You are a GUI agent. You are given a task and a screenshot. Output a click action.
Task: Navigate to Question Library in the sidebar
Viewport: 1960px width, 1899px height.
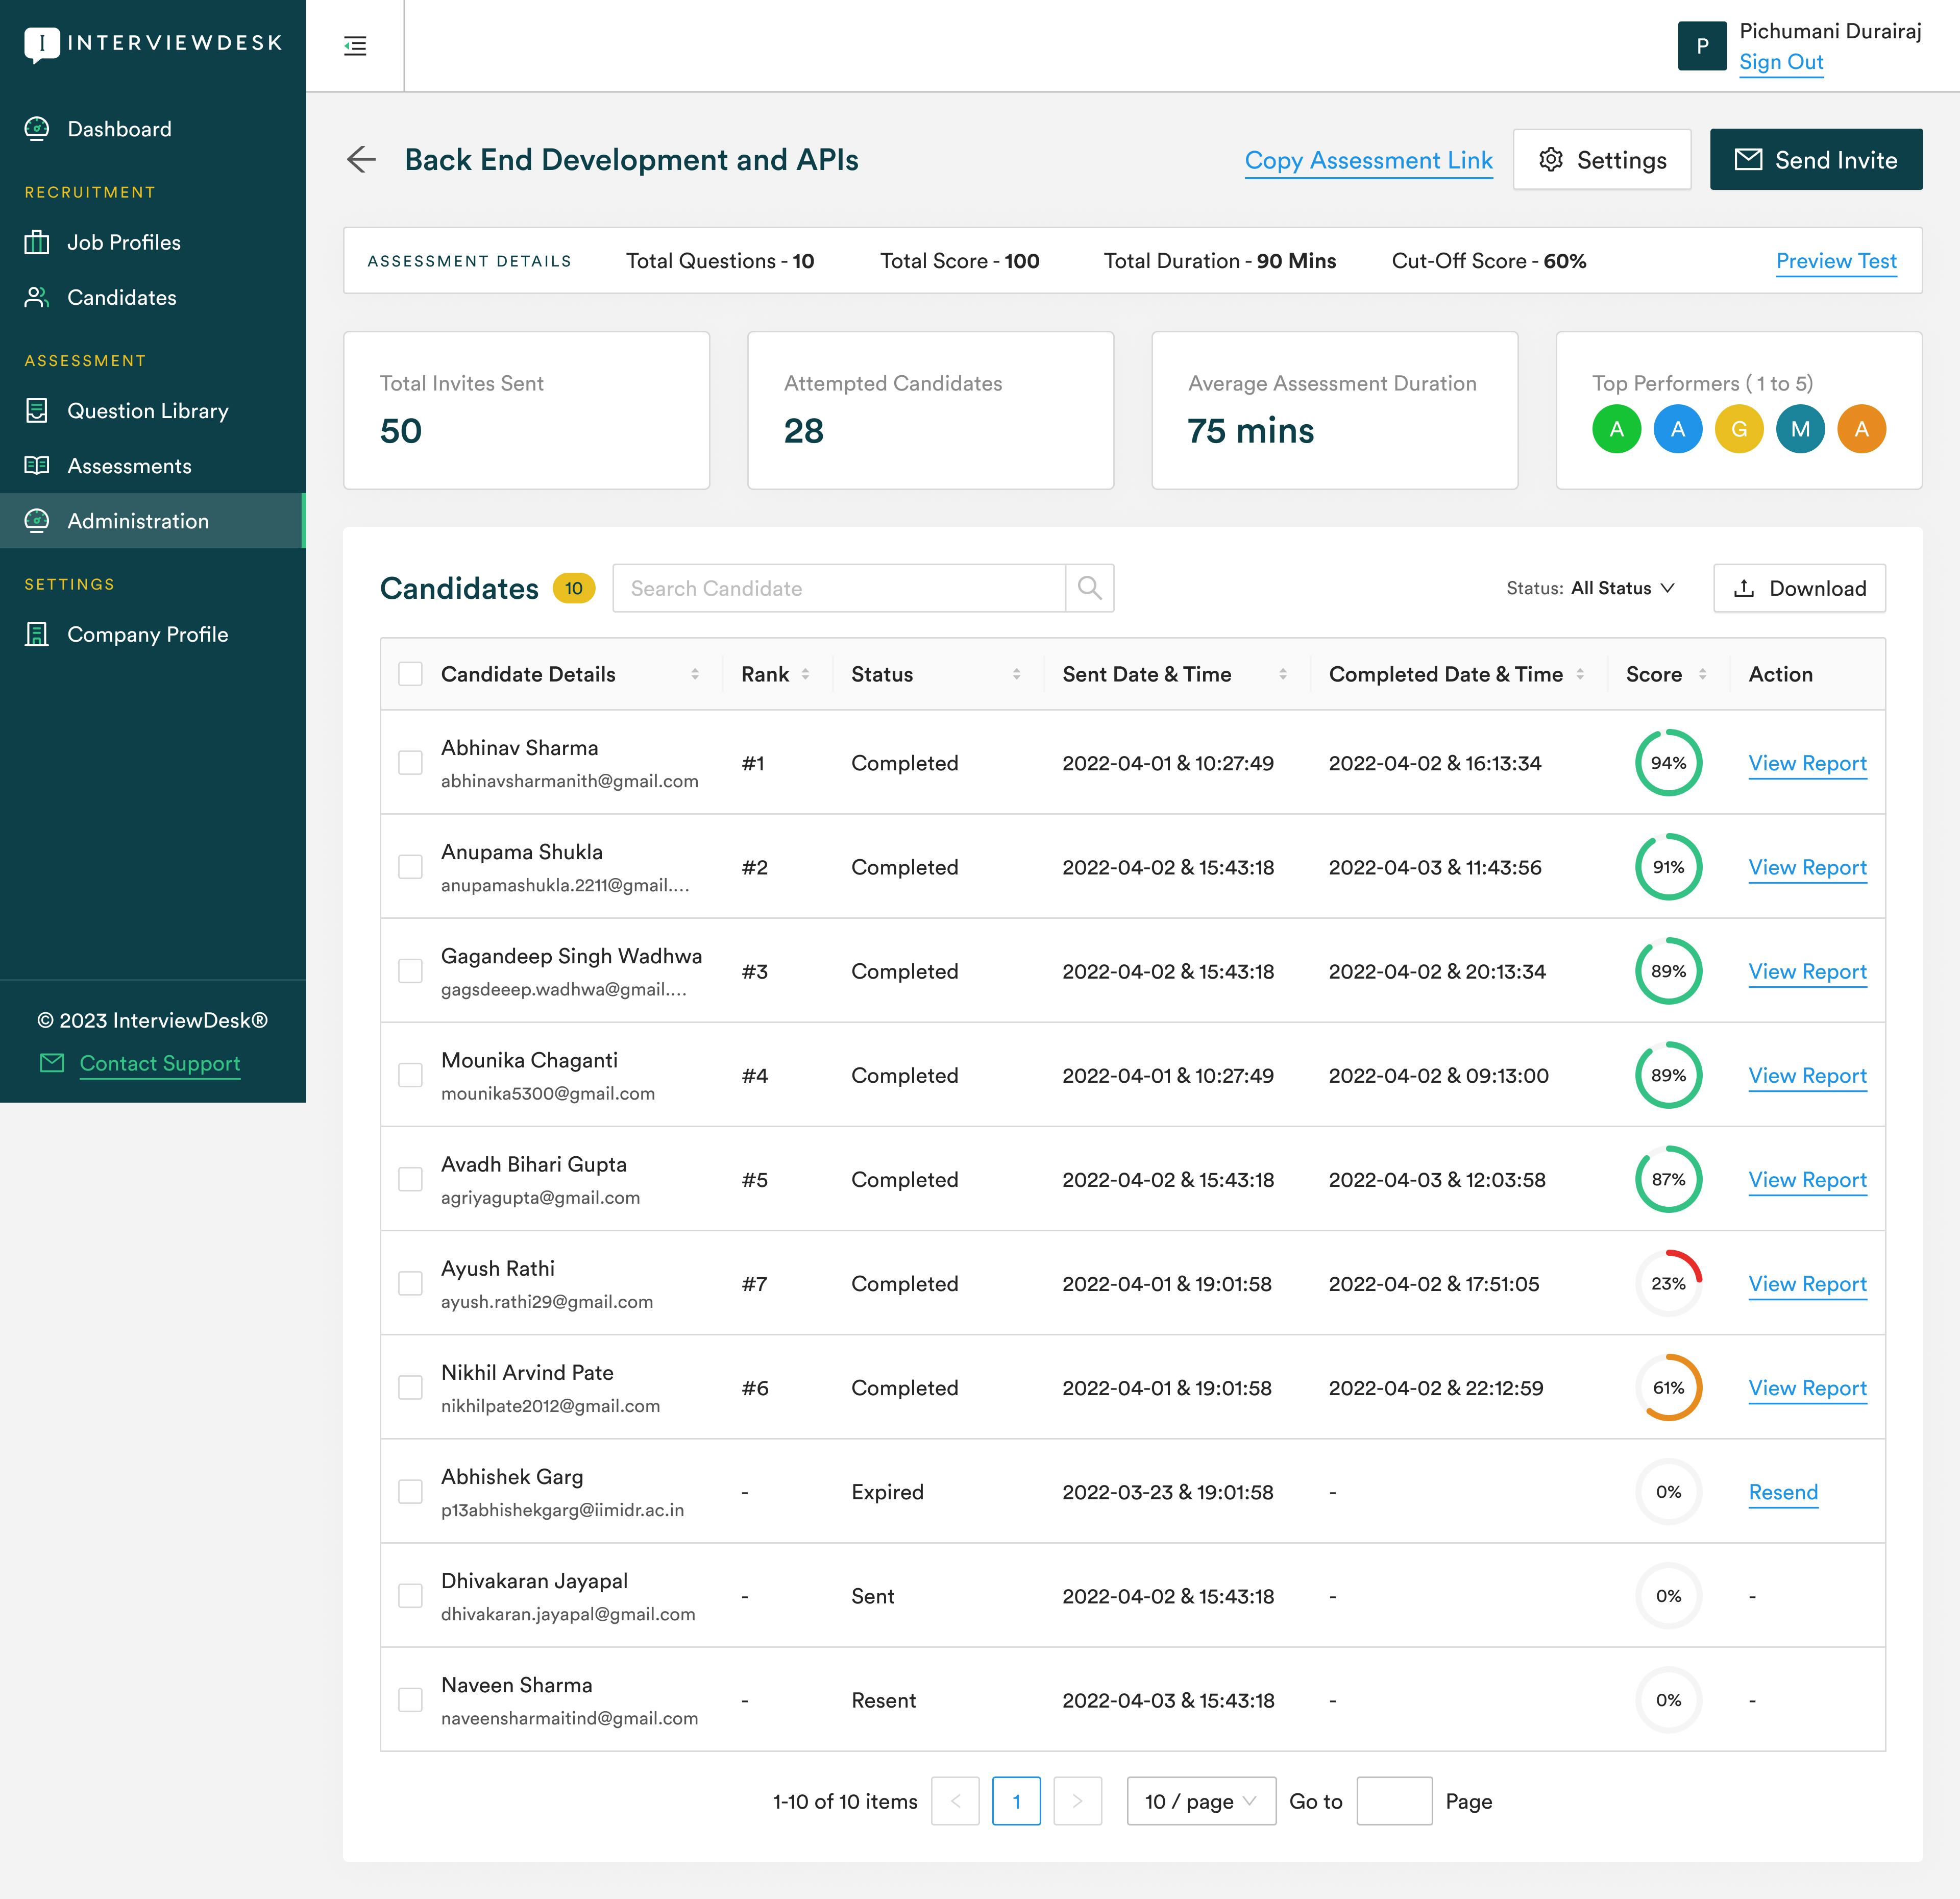pyautogui.click(x=147, y=411)
